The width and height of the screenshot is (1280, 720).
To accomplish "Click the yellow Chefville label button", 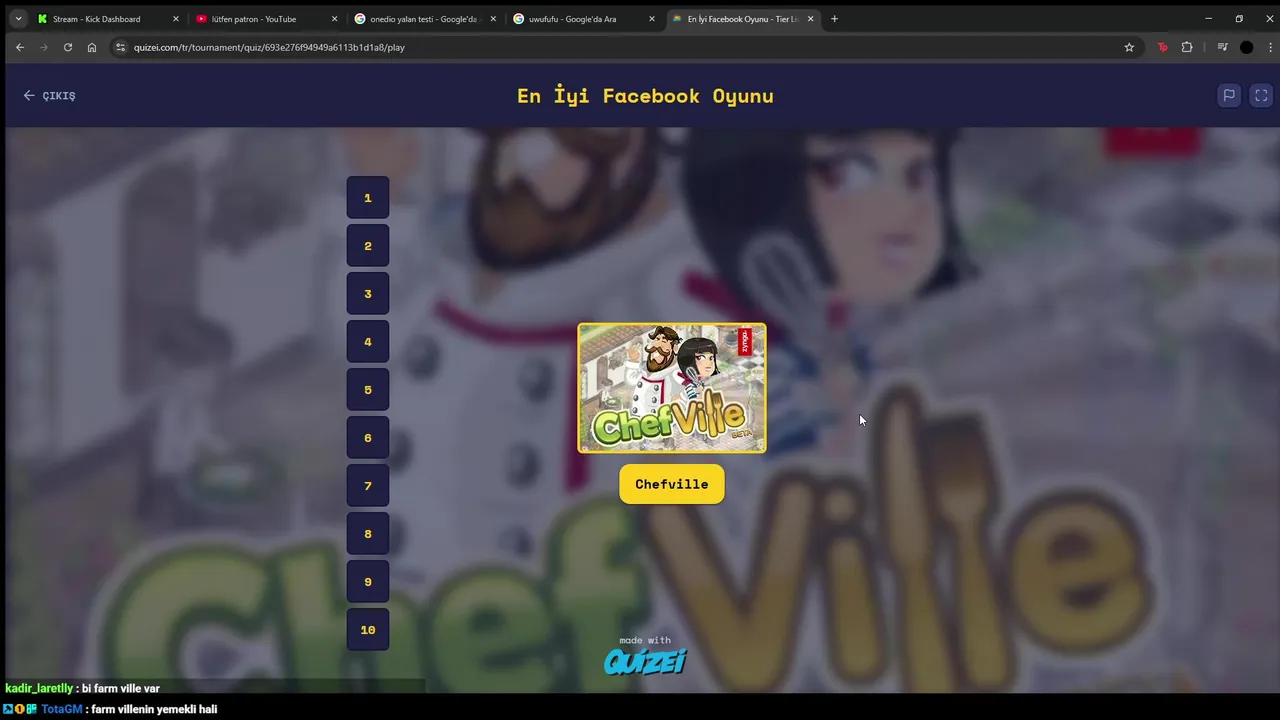I will point(672,484).
